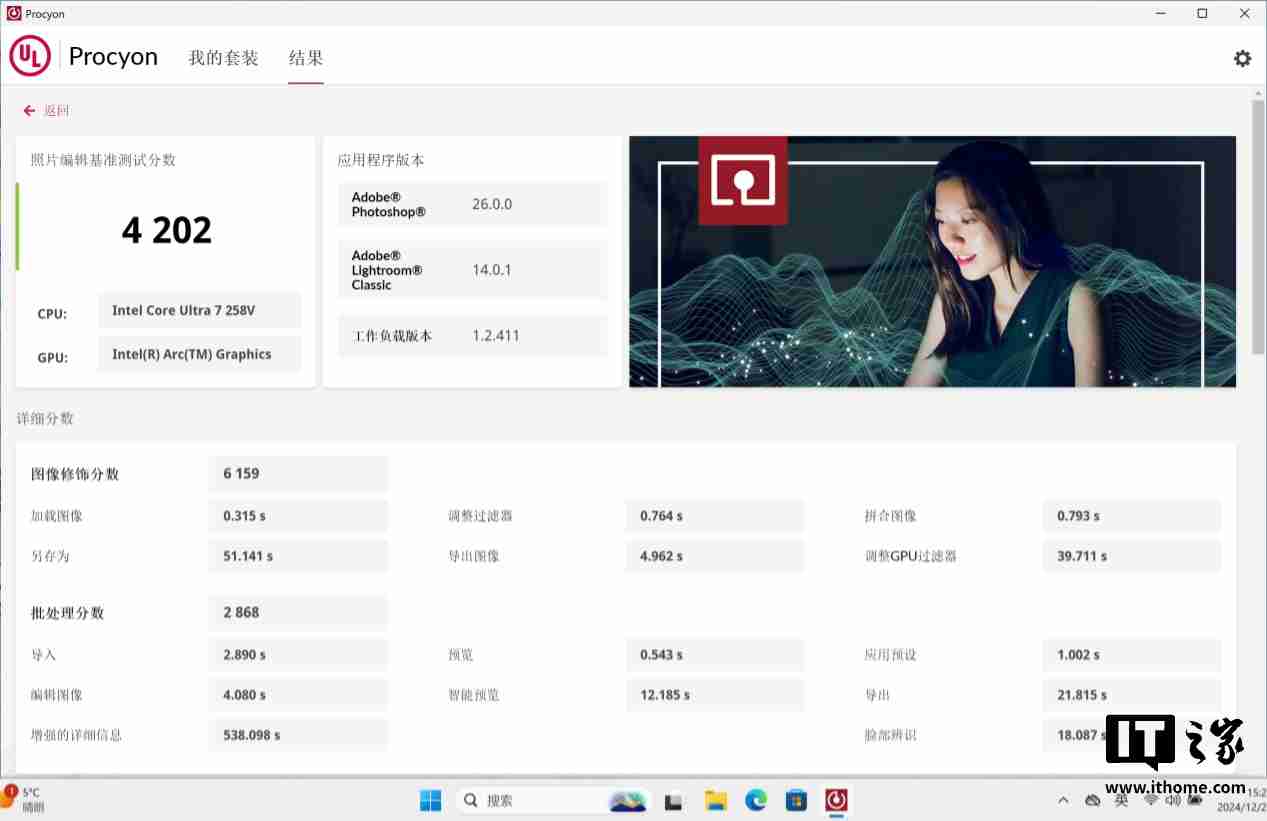Click the Intel Core Ultra 7 258V CPU field
The width and height of the screenshot is (1267, 821).
click(199, 310)
